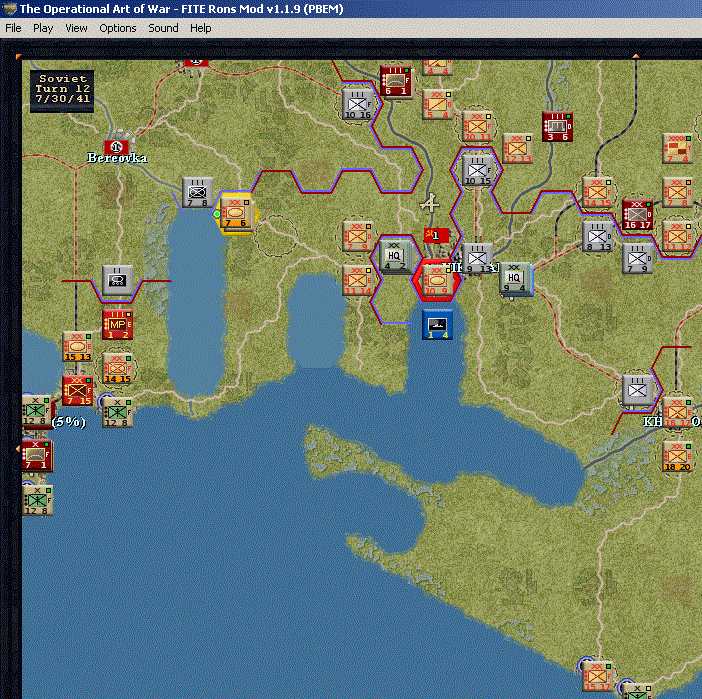Select the tan infantry division 18 20
702x699 pixels.
[677, 456]
